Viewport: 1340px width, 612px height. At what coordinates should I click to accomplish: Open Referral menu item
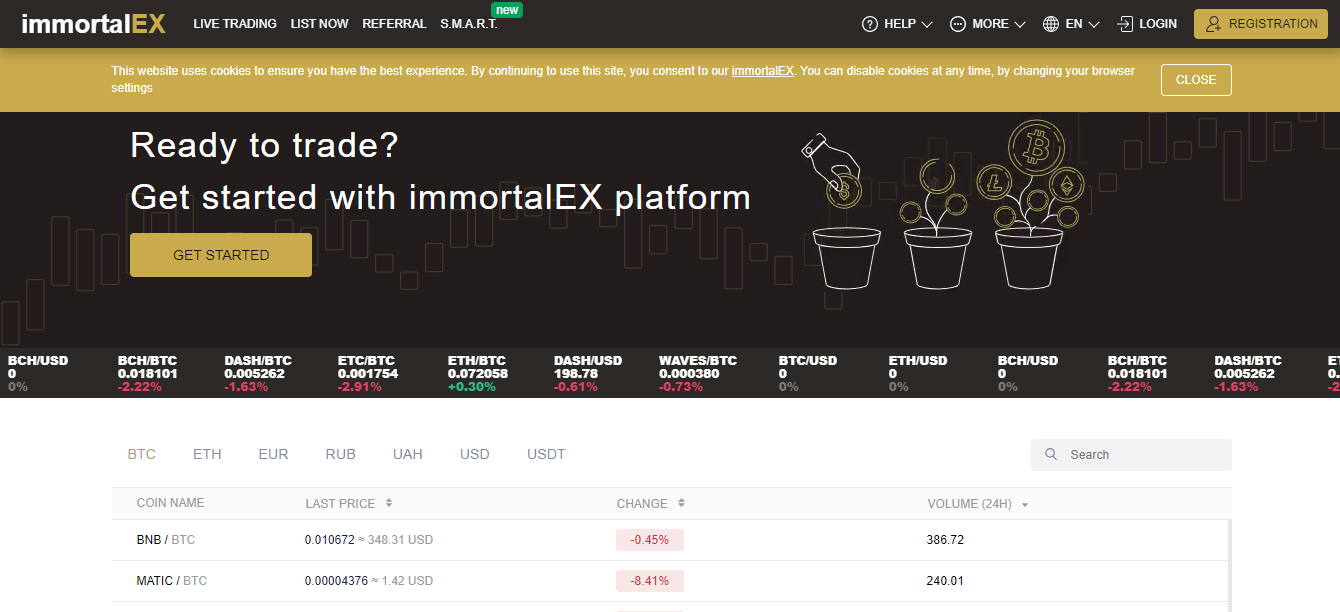click(394, 24)
